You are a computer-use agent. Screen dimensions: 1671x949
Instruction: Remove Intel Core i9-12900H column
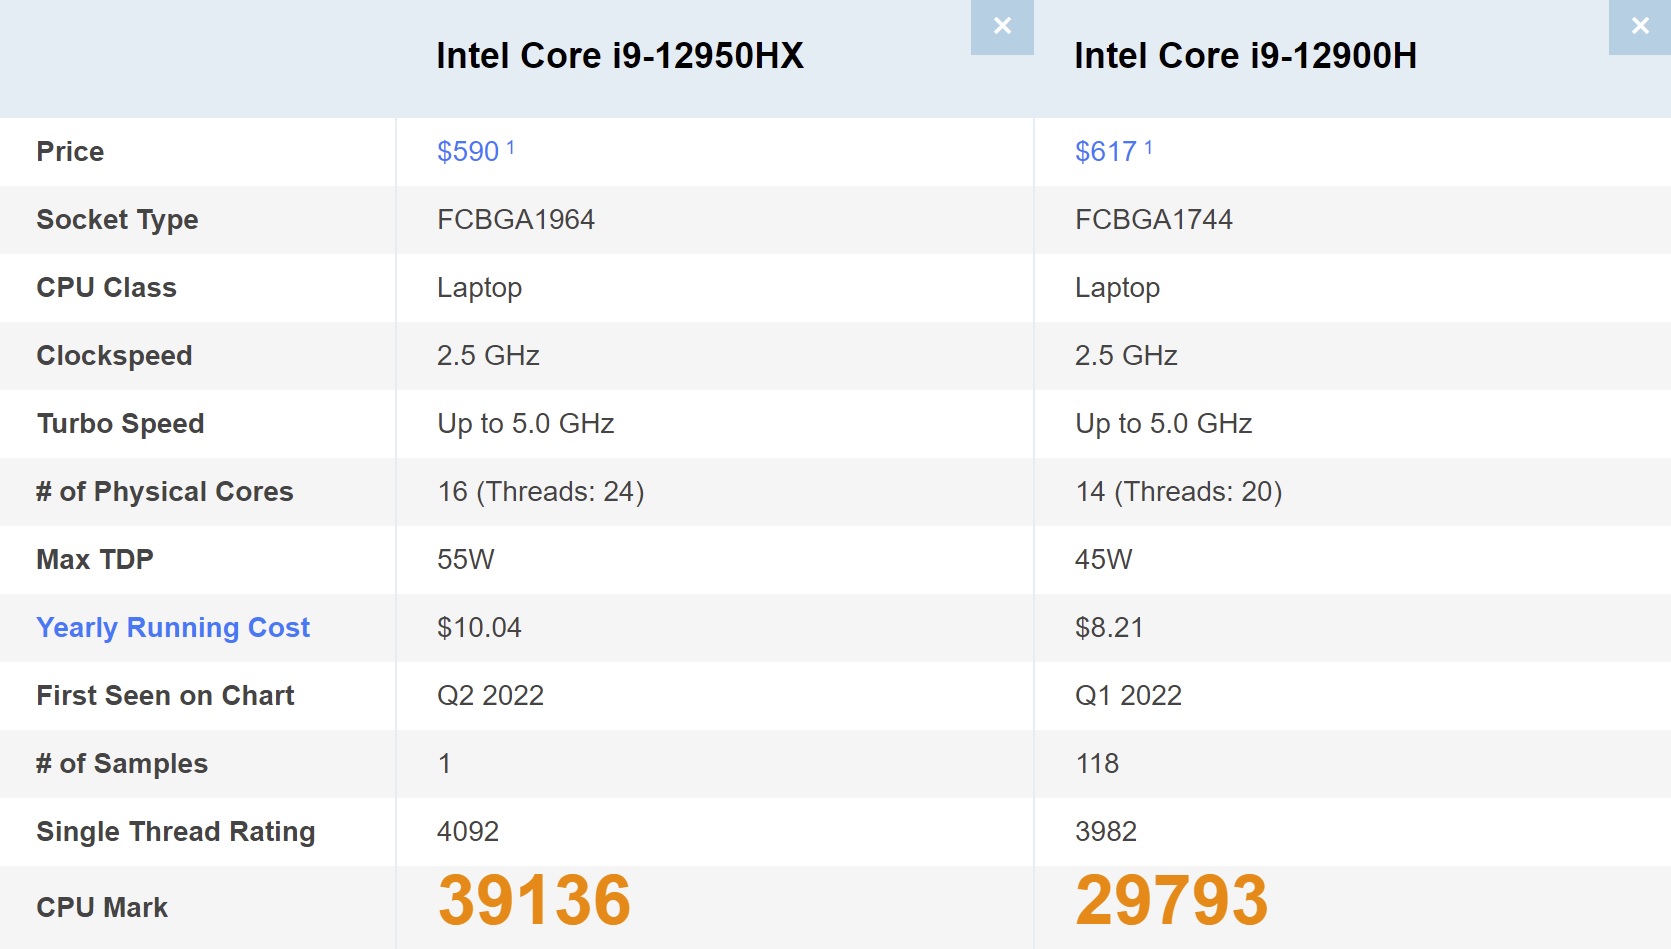point(1640,27)
